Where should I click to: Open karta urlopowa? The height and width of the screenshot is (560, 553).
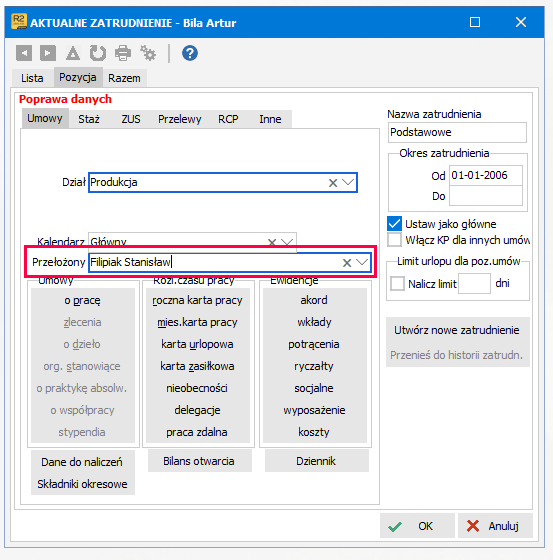coord(197,344)
